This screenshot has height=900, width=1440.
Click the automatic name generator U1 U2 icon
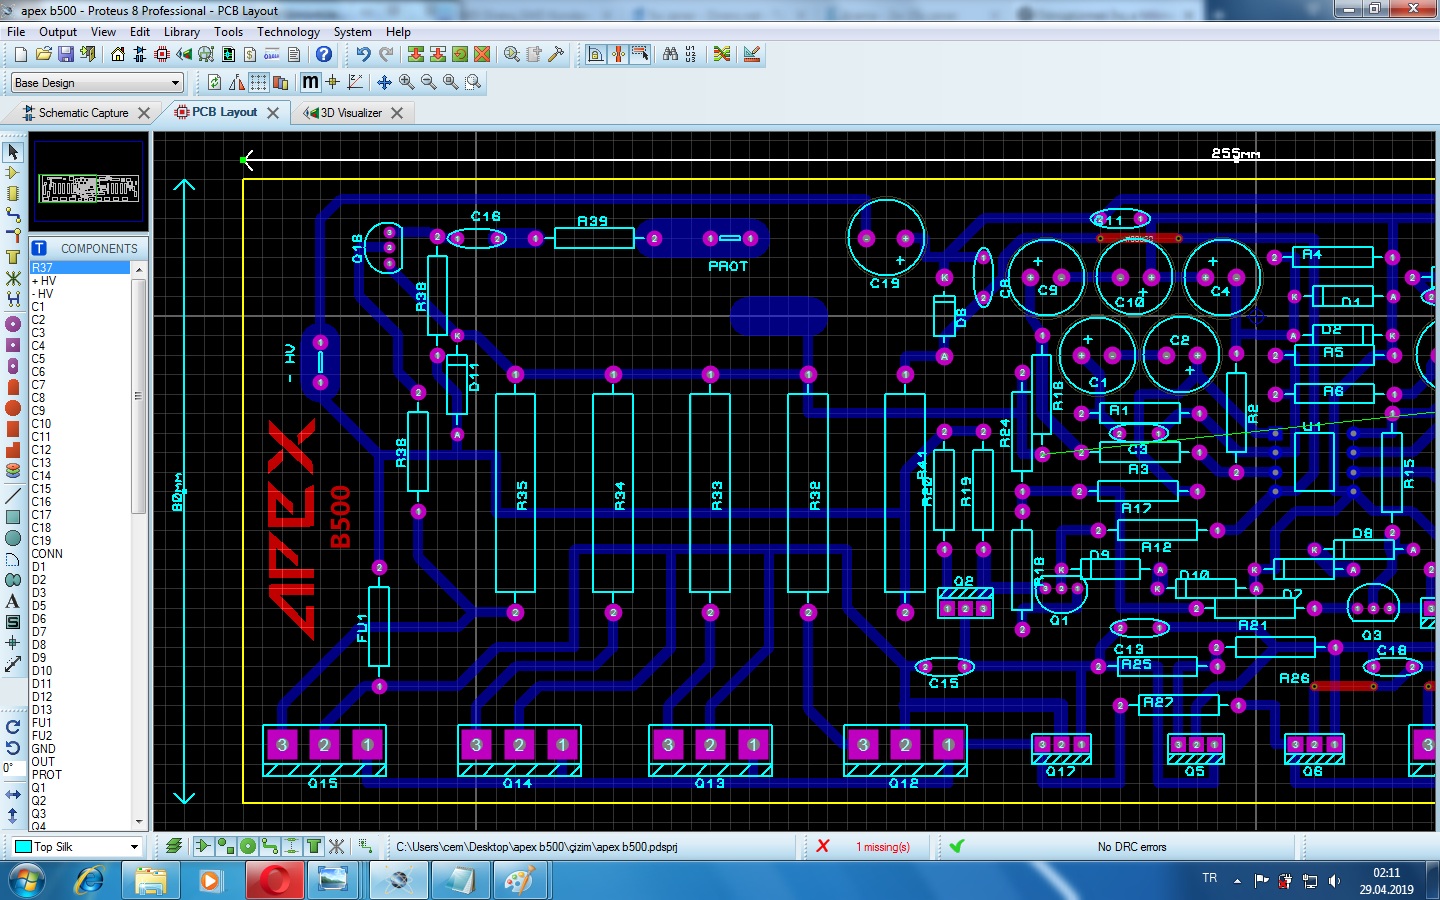click(x=691, y=54)
